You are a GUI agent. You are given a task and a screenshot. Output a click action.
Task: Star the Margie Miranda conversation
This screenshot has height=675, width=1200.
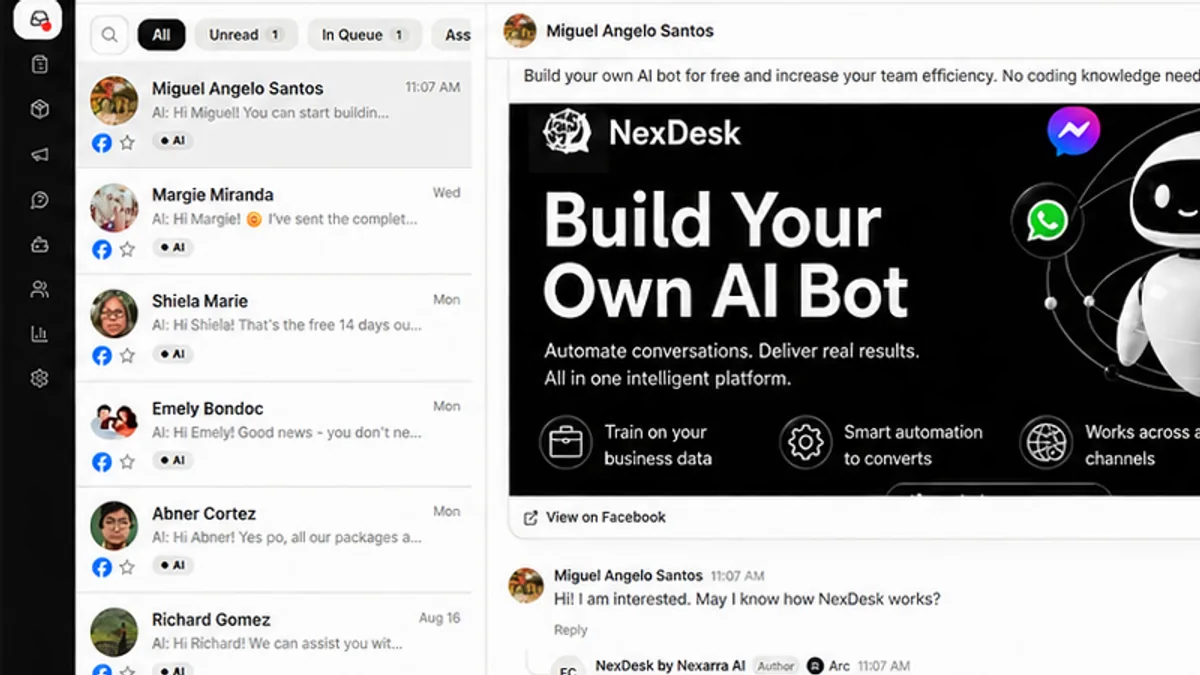tap(127, 249)
